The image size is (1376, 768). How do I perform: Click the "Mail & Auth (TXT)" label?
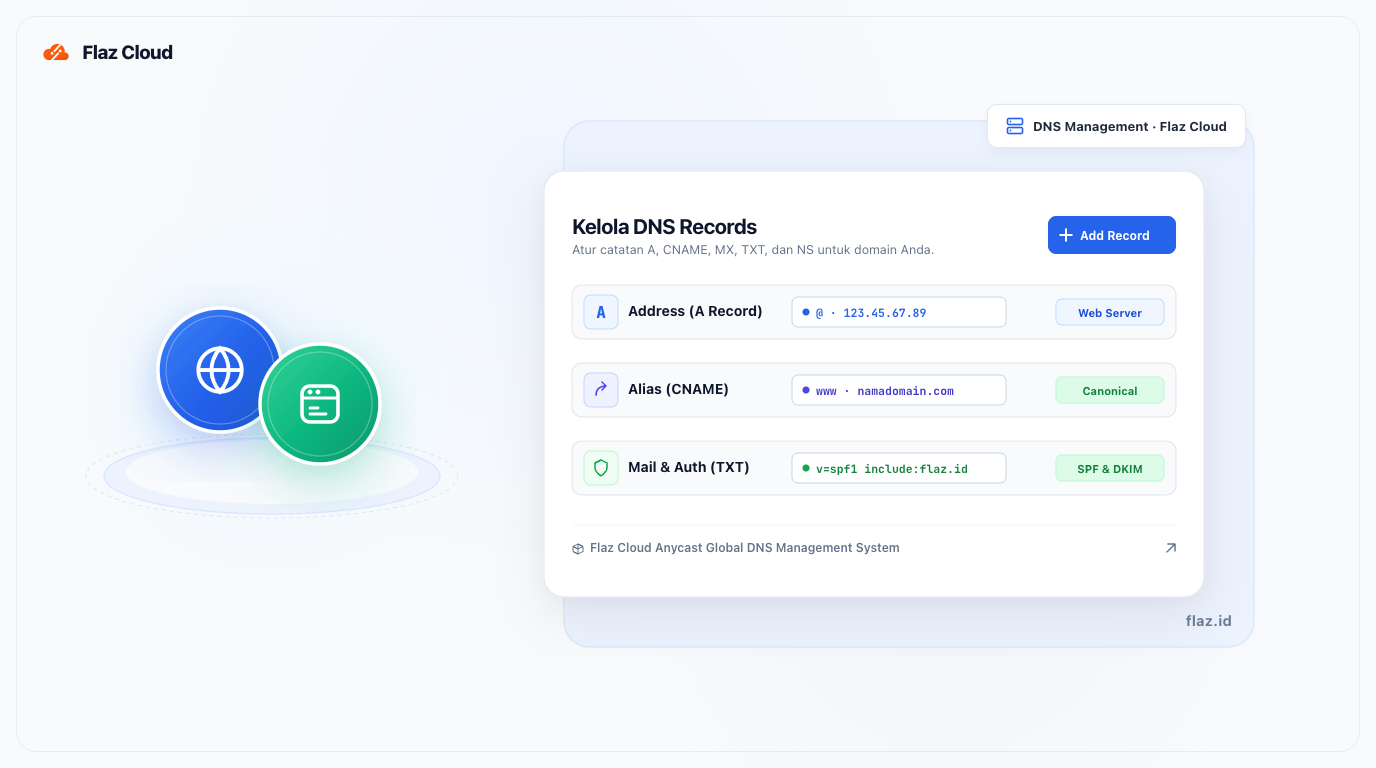click(689, 467)
